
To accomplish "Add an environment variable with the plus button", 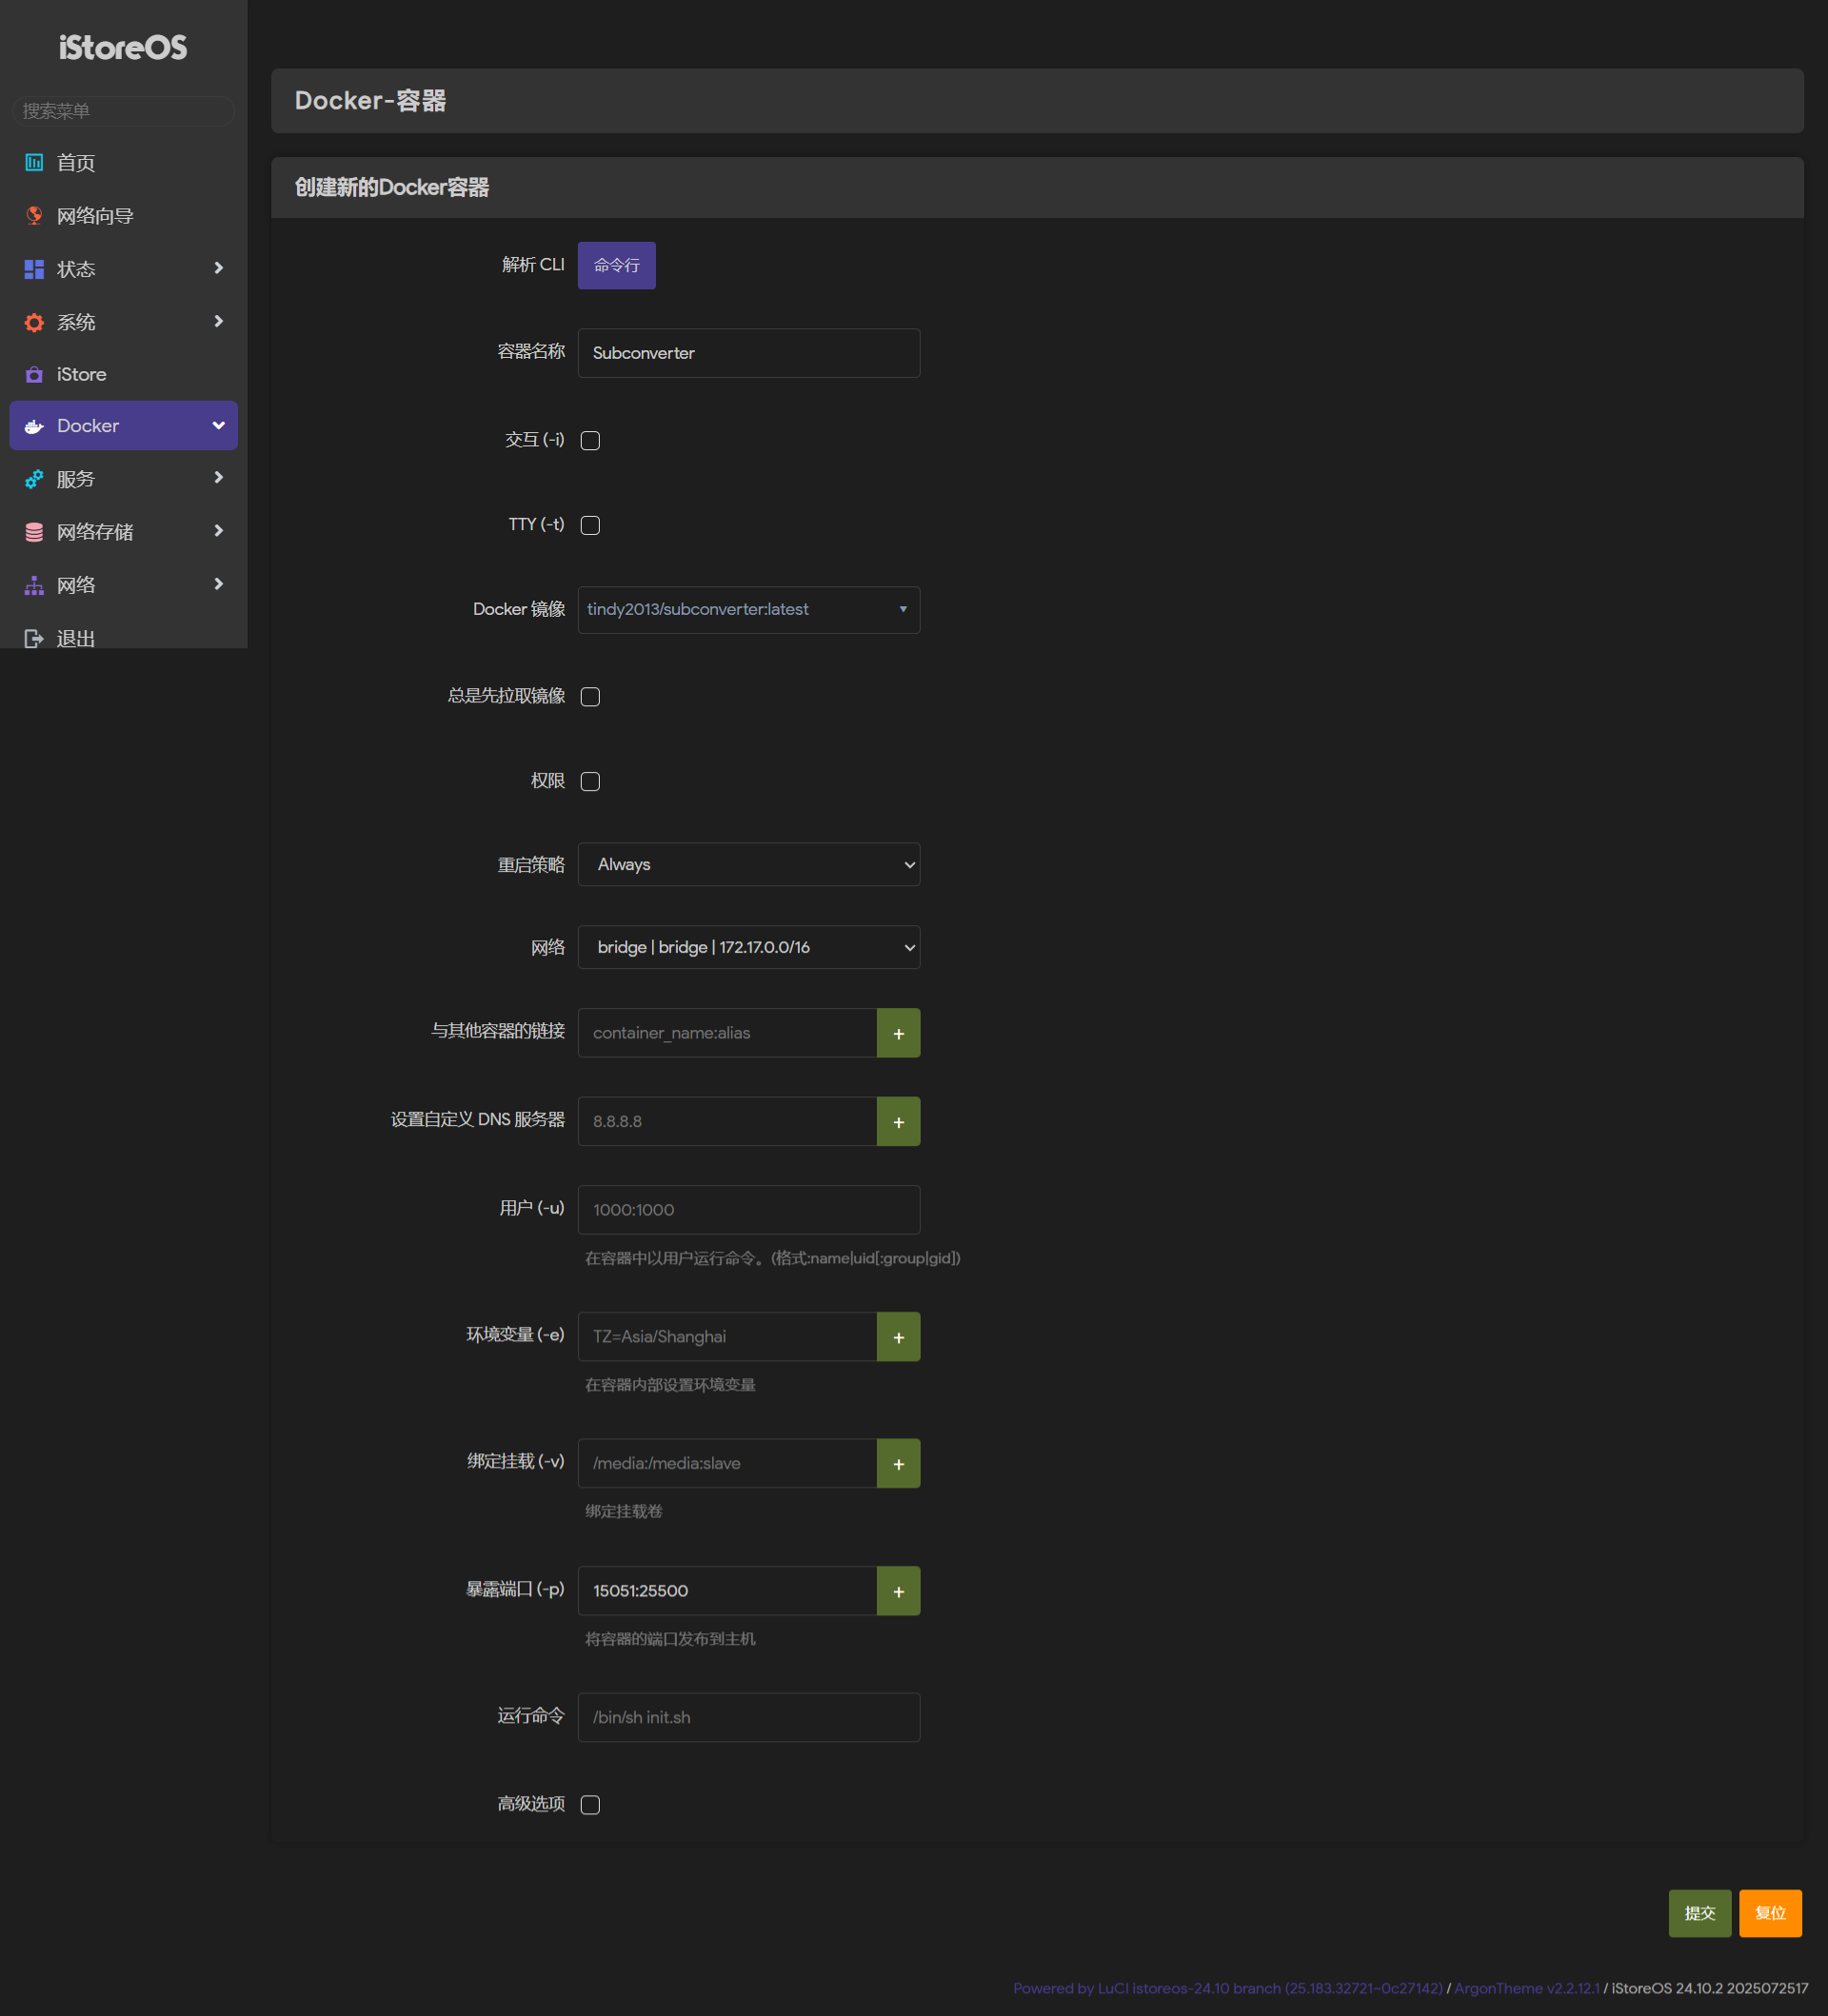I will (x=898, y=1336).
